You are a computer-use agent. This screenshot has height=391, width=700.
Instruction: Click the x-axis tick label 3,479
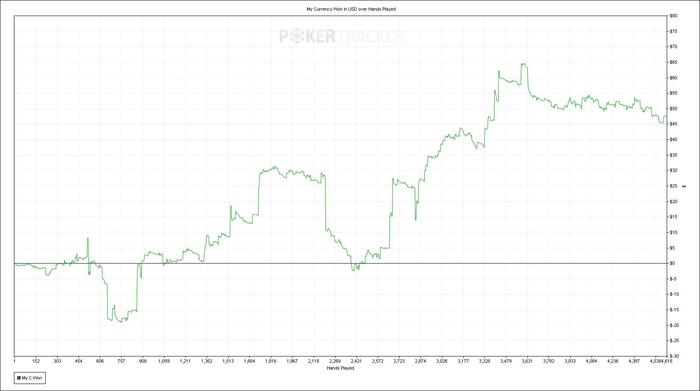[x=506, y=361]
